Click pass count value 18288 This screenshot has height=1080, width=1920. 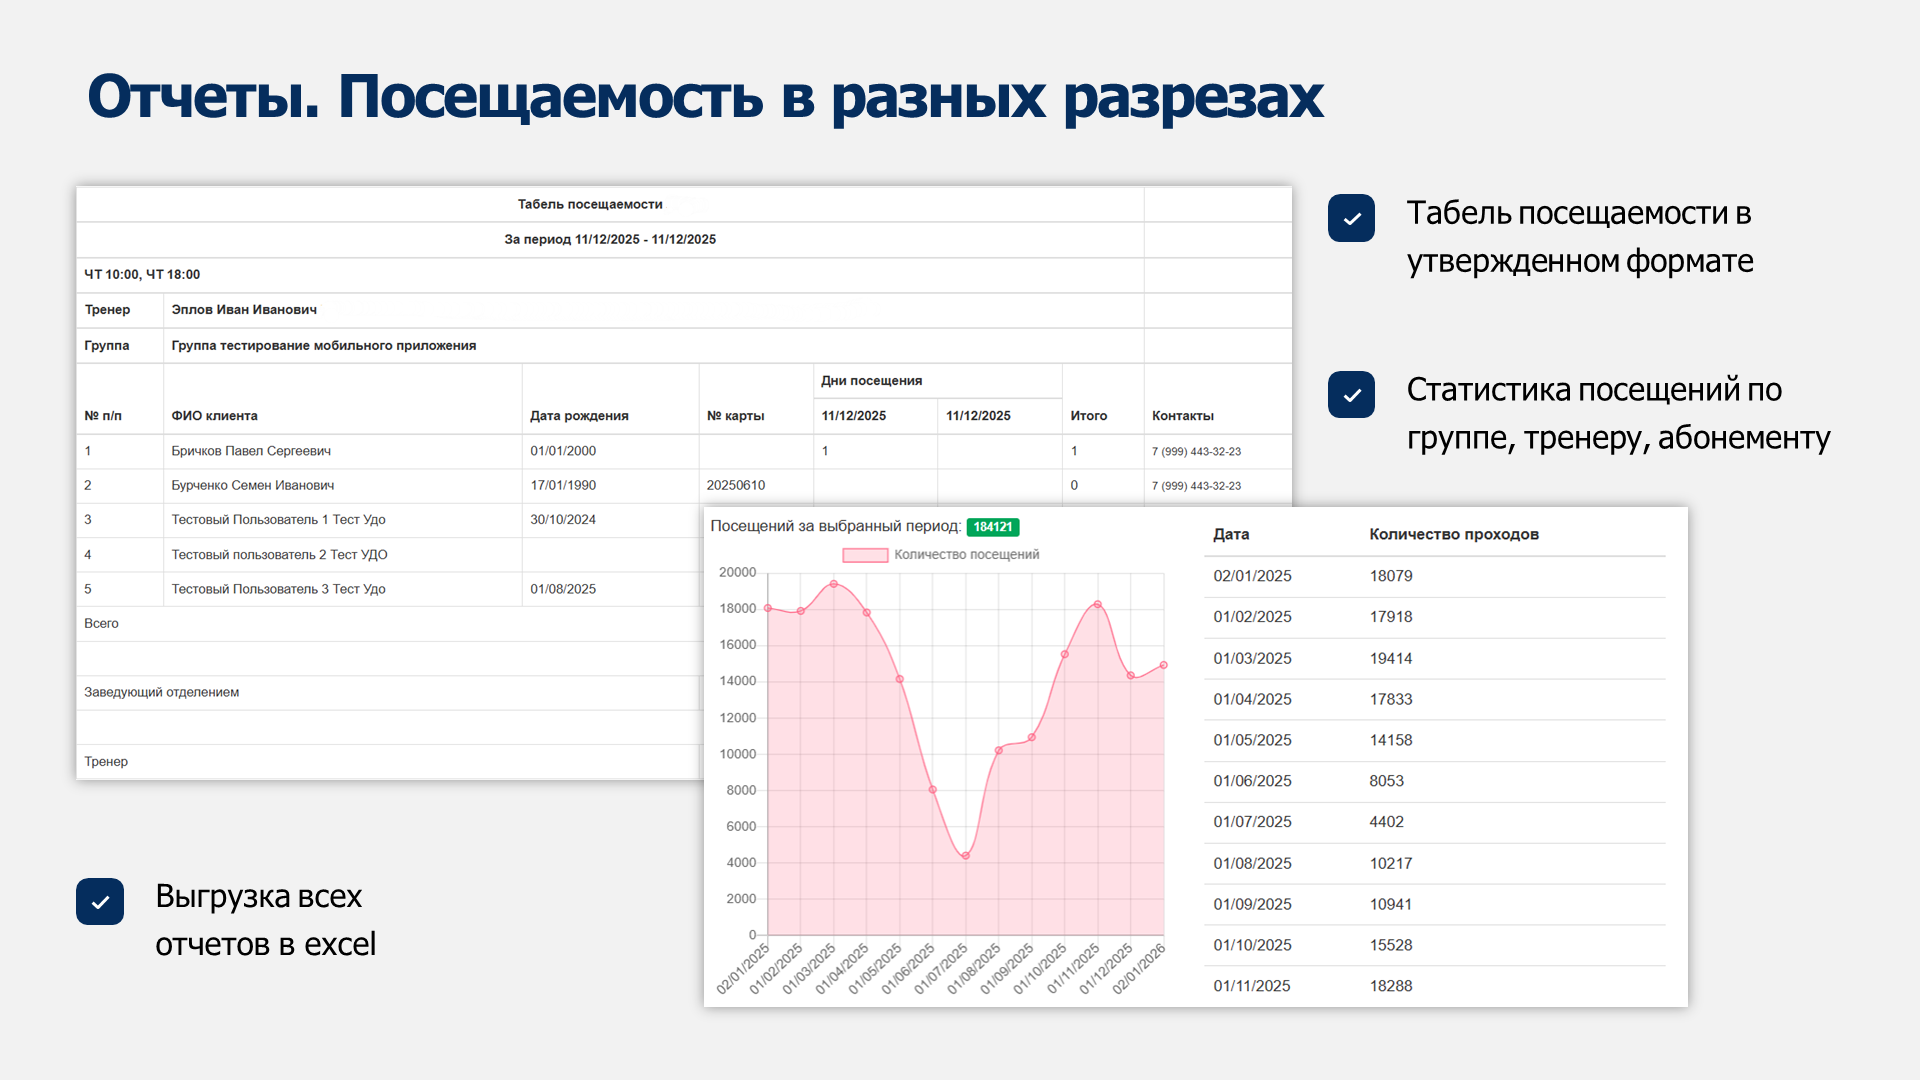[1391, 986]
